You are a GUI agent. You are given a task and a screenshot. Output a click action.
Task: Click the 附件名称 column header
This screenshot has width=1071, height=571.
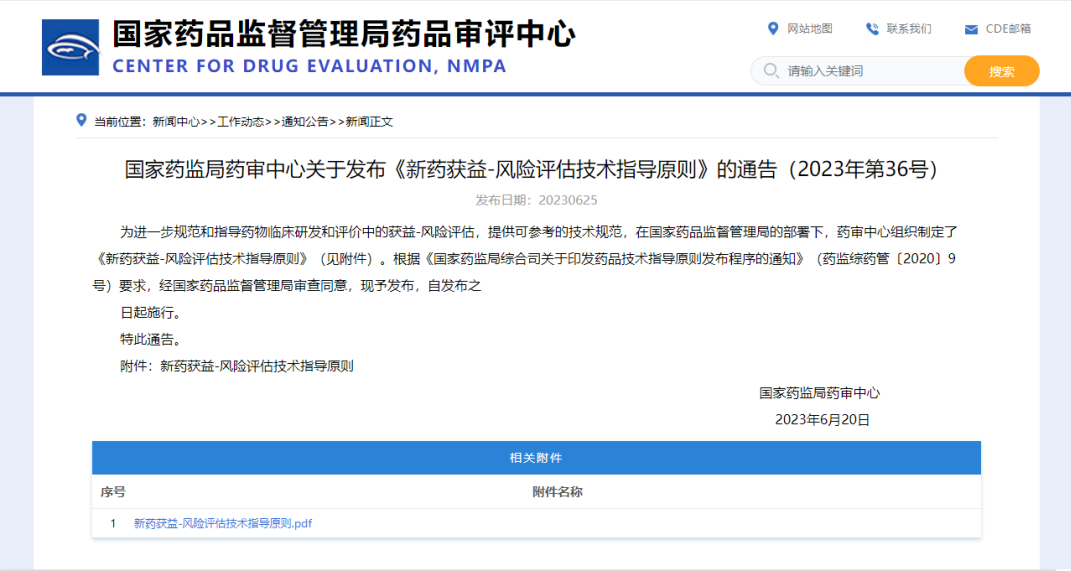point(557,492)
